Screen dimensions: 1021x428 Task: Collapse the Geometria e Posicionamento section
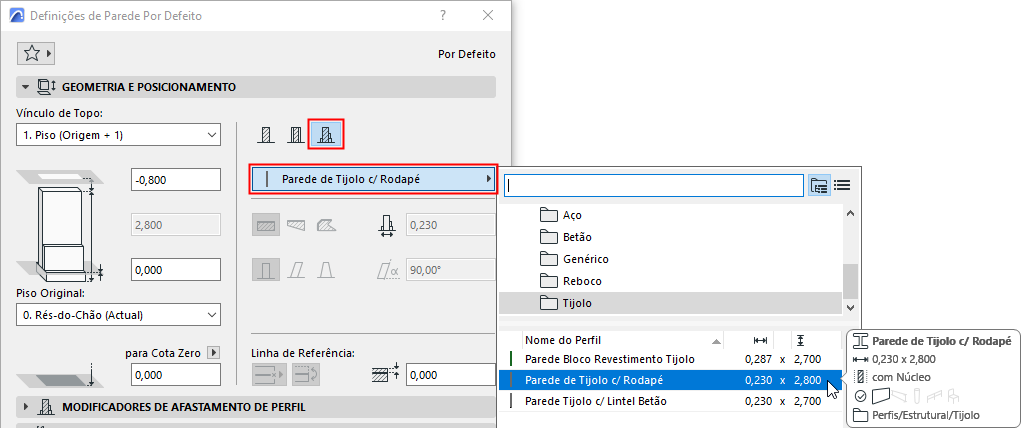[25, 87]
